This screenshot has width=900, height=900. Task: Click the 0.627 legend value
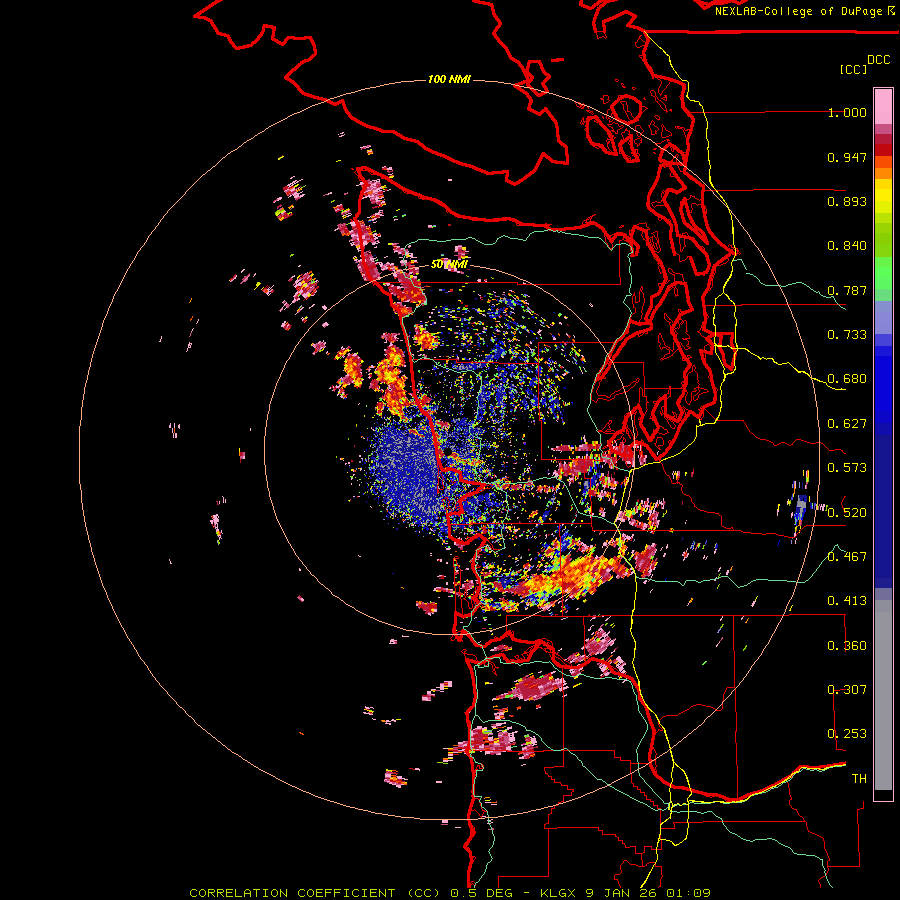coord(847,424)
